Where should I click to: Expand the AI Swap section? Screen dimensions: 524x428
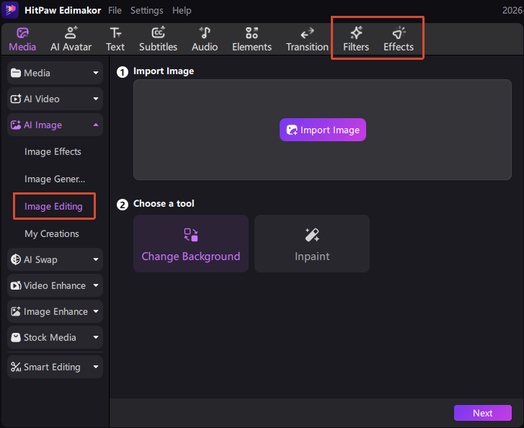coord(55,260)
